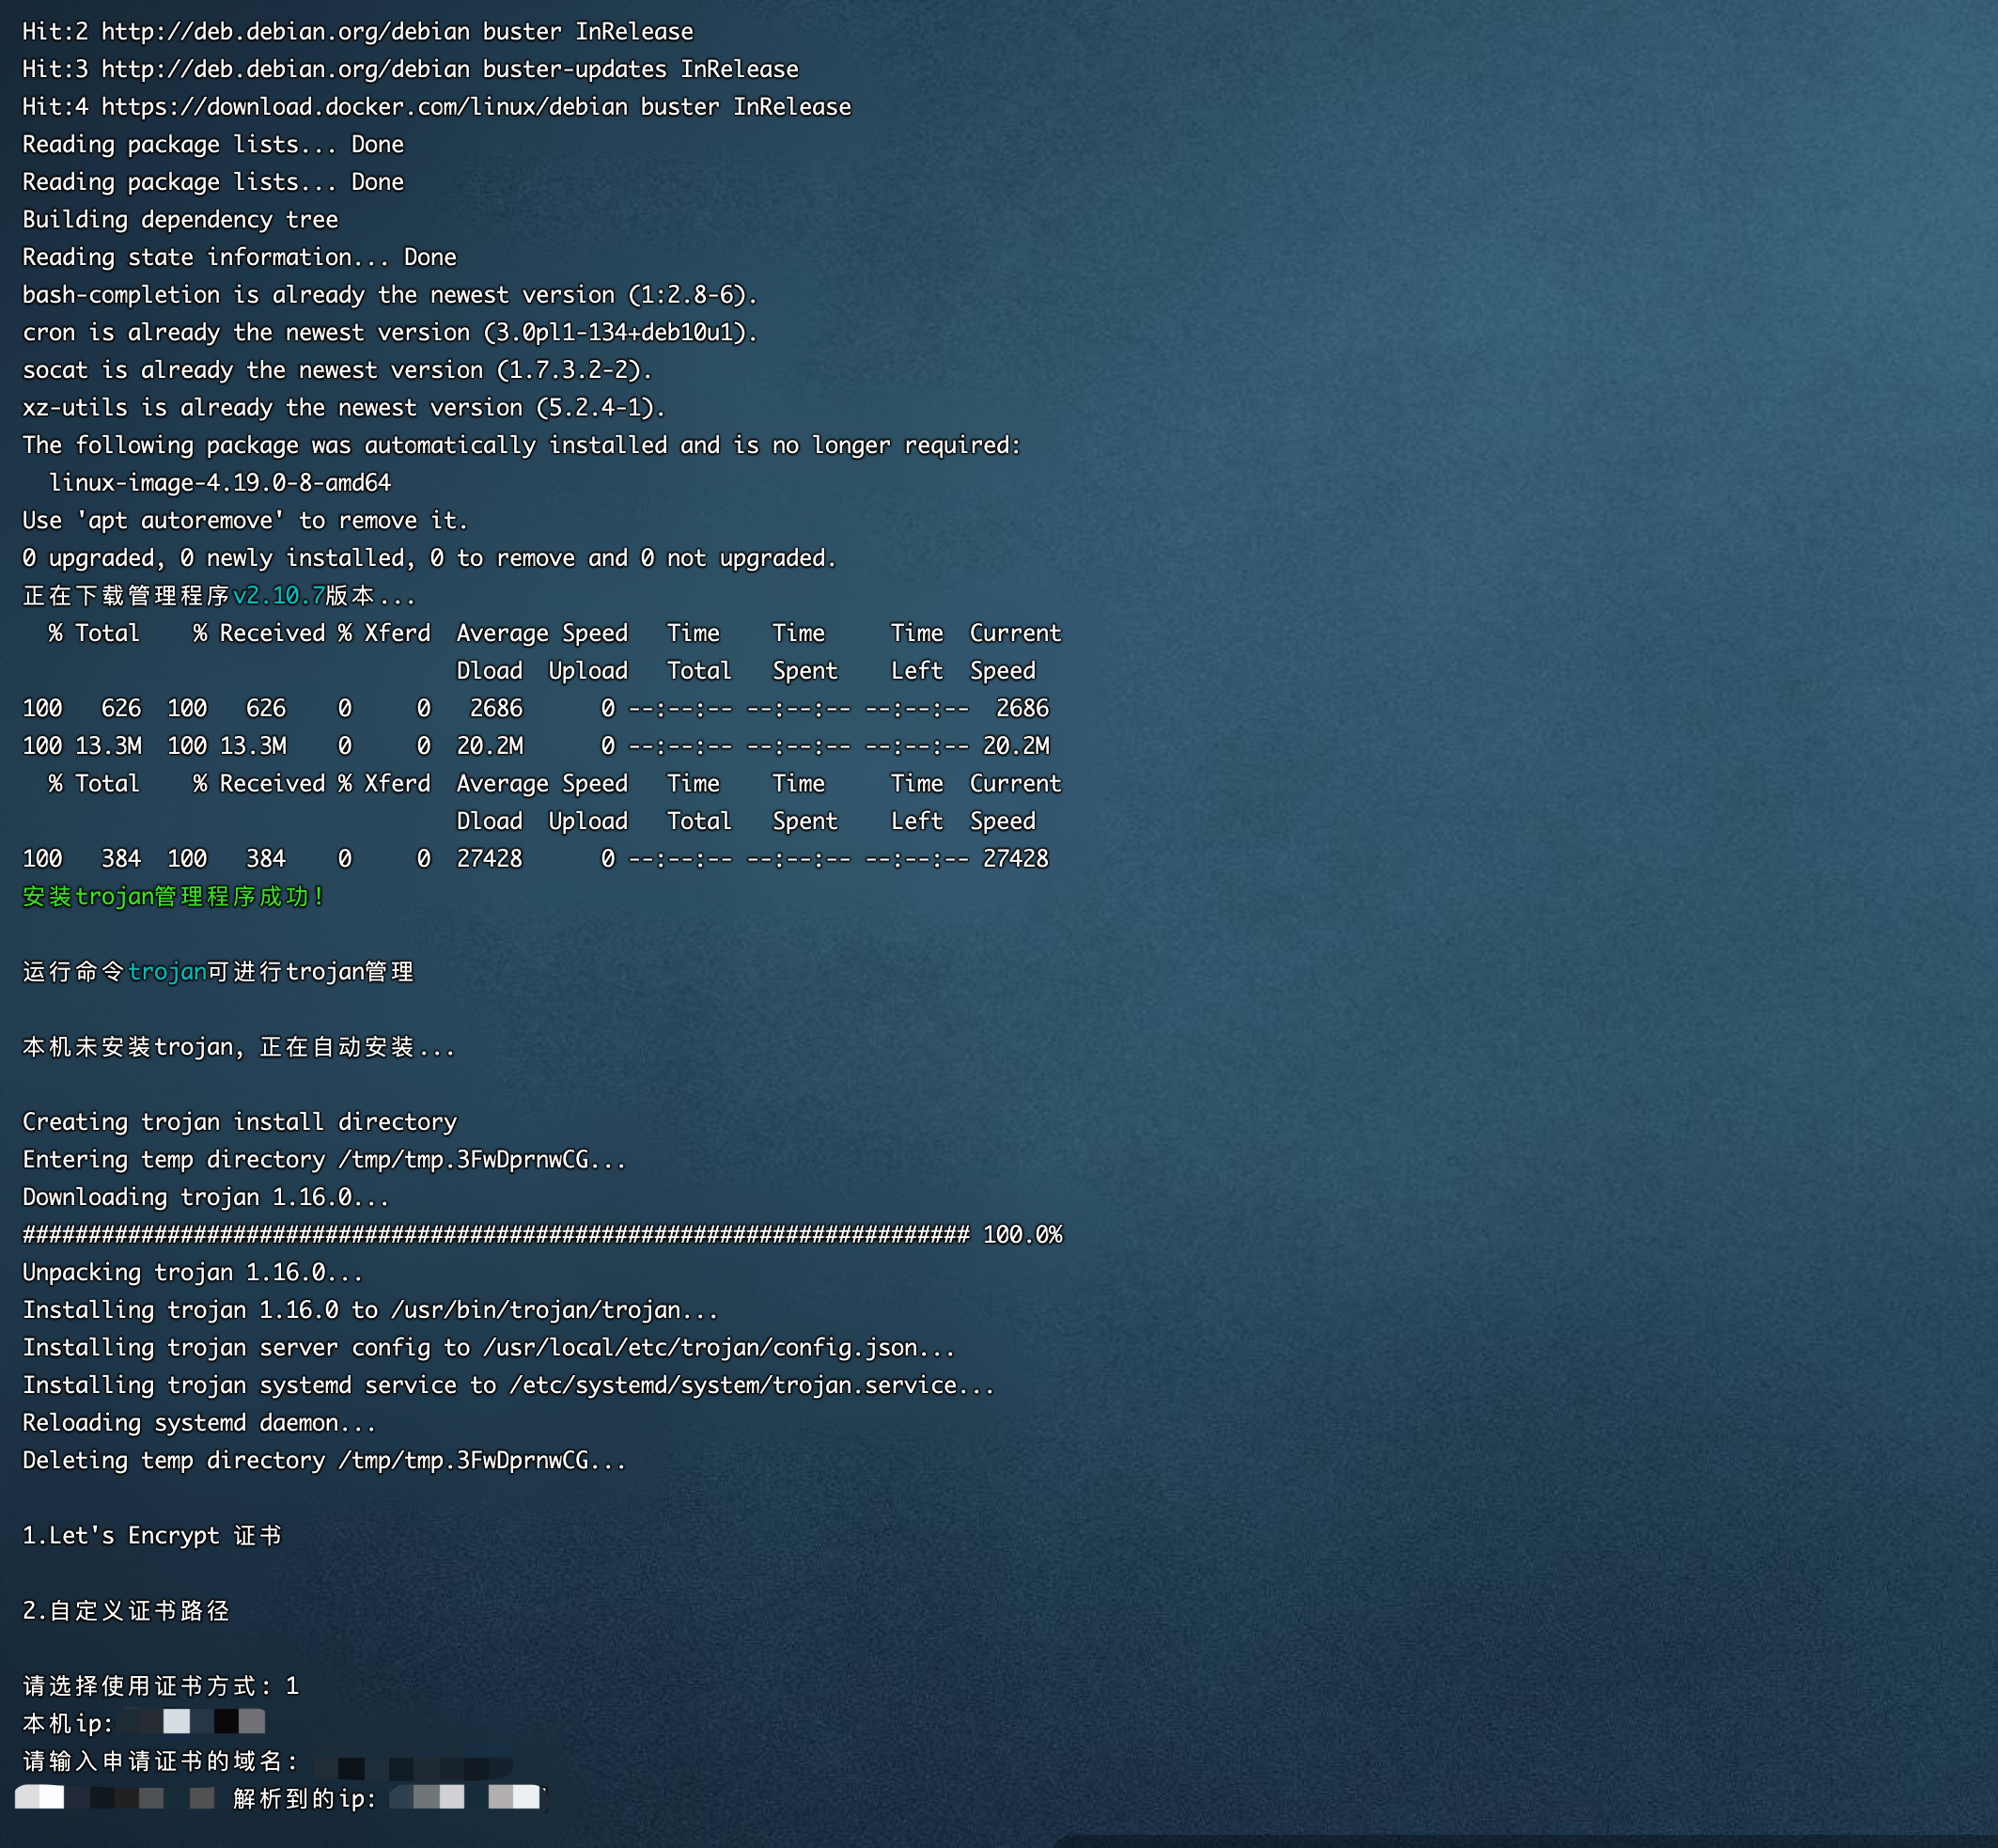This screenshot has width=1998, height=1848.
Task: Click 'Creating trojan install directory' line
Action: (x=239, y=1122)
